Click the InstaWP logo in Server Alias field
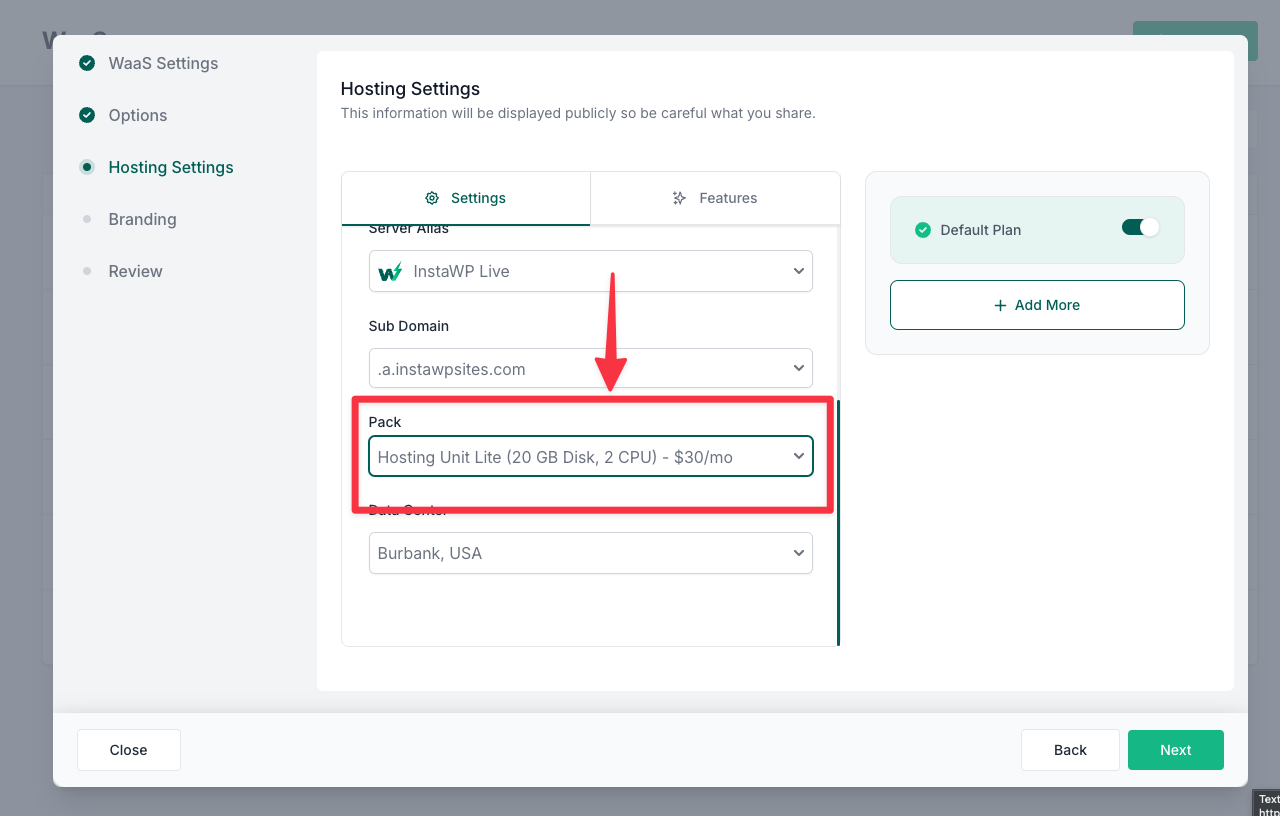The image size is (1280, 816). coord(390,271)
